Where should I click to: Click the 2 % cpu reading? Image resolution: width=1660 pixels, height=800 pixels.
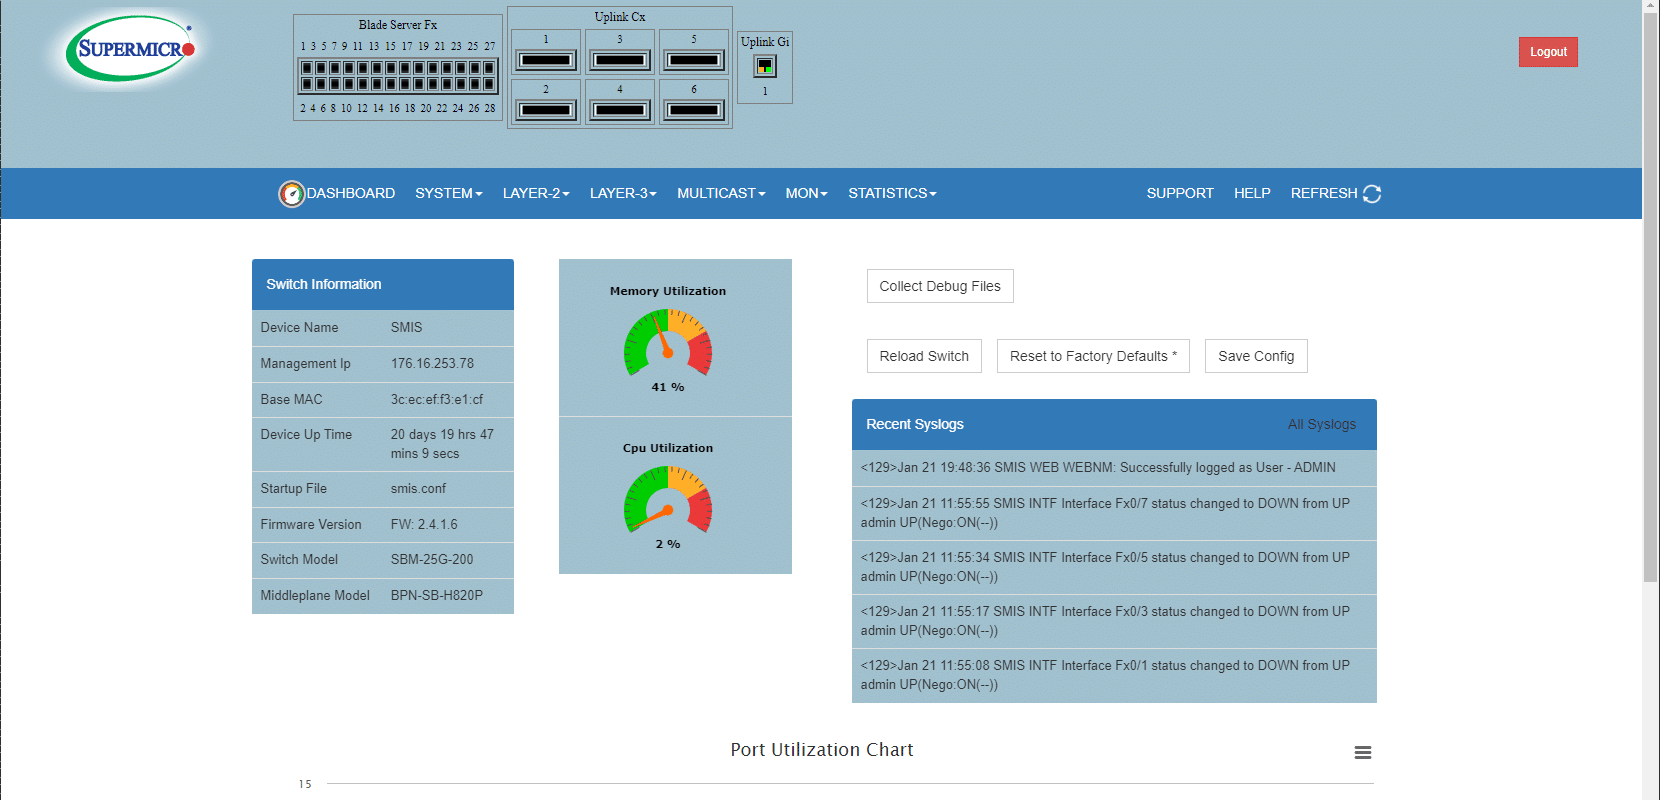[668, 544]
